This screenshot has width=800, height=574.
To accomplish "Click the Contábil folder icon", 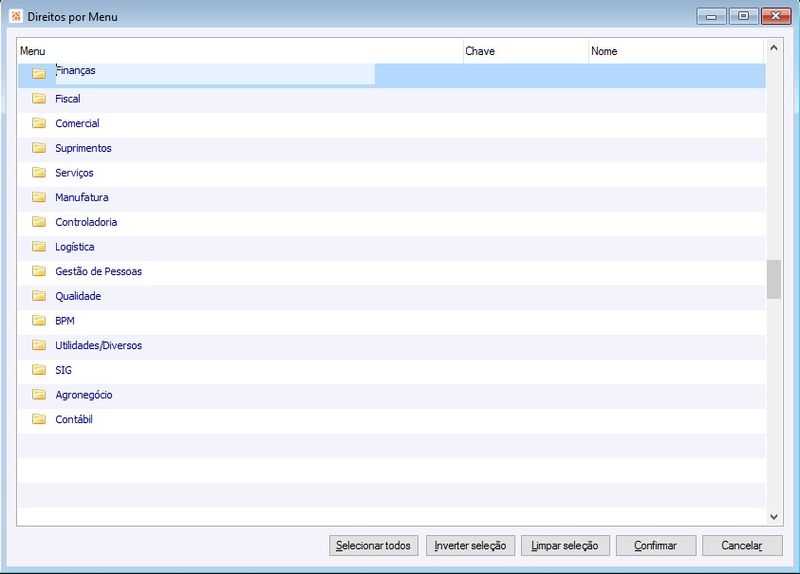I will [39, 419].
